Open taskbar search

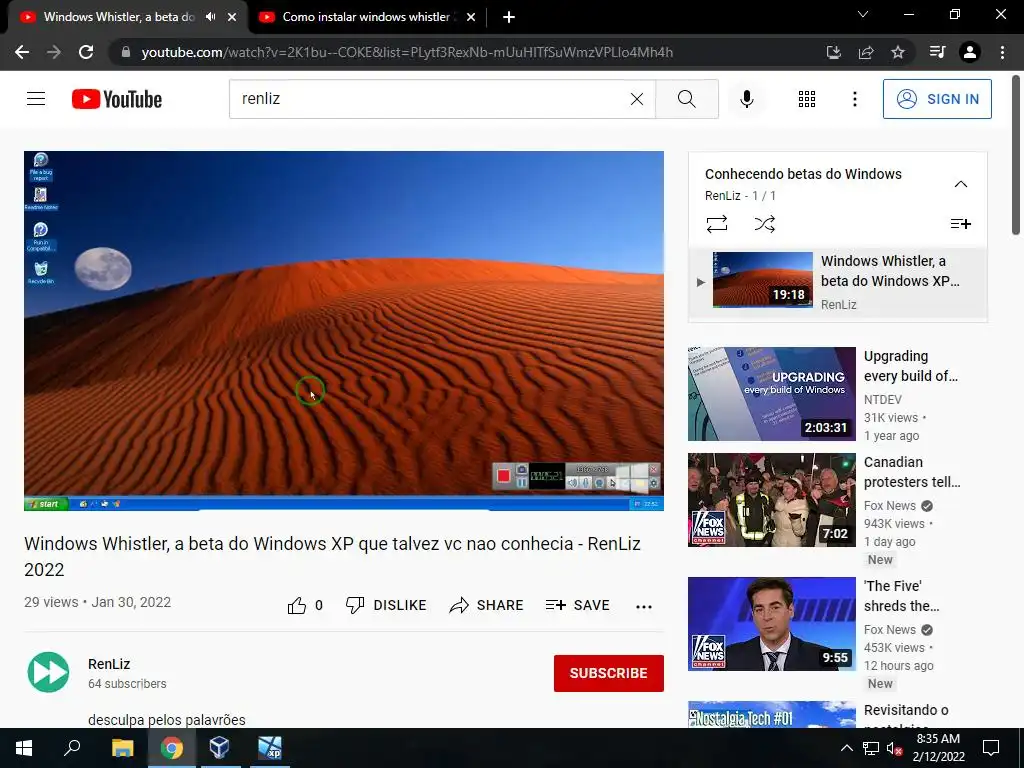(72, 748)
